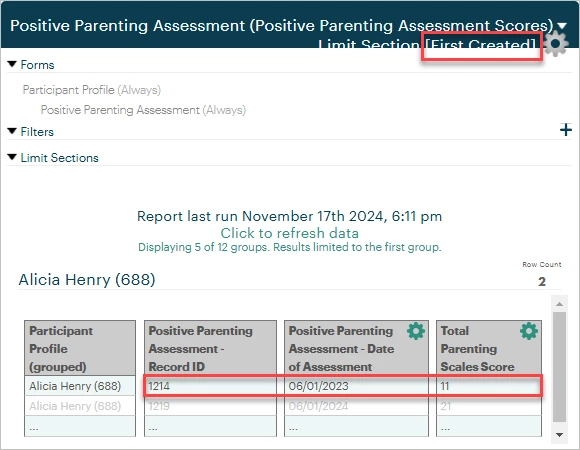
Task: Add a new filter with plus icon
Action: (566, 130)
